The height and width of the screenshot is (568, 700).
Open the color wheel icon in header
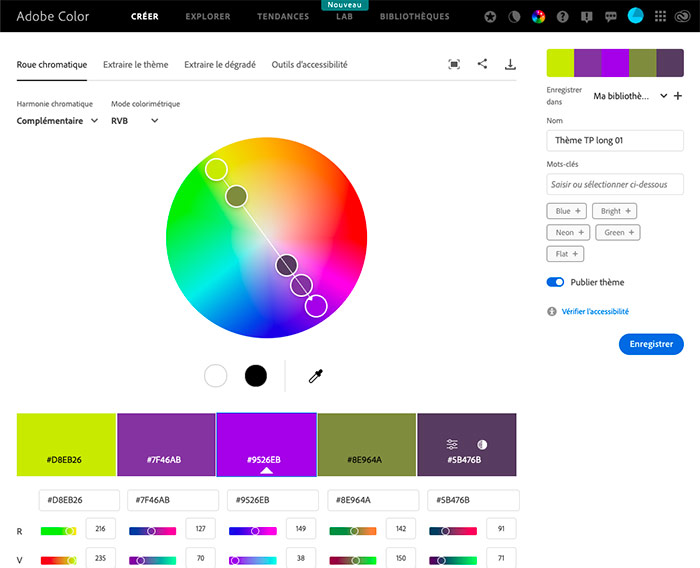pos(538,16)
